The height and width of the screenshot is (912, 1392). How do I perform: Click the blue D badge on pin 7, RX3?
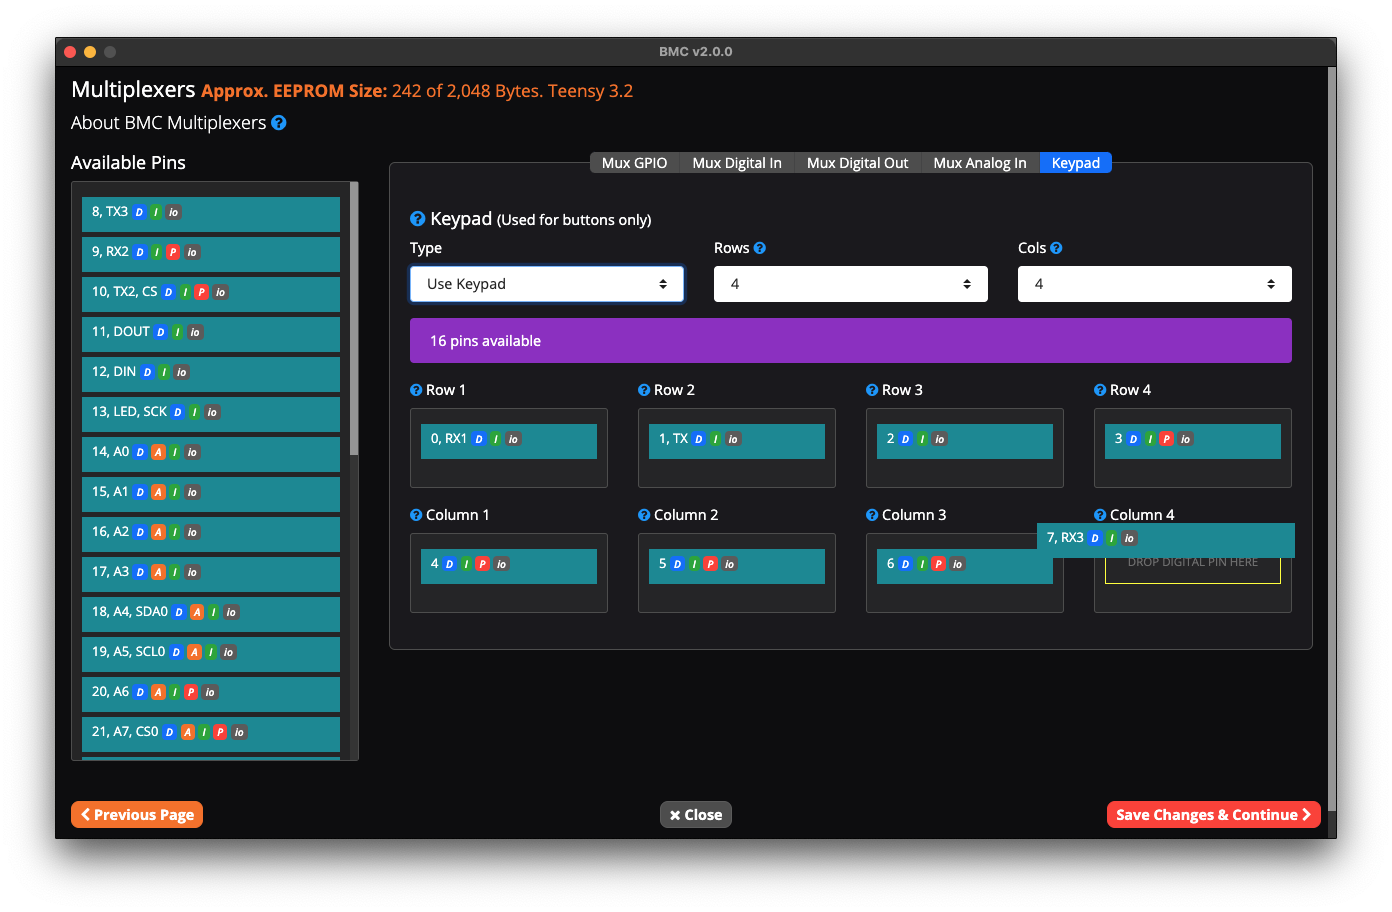(x=1095, y=538)
